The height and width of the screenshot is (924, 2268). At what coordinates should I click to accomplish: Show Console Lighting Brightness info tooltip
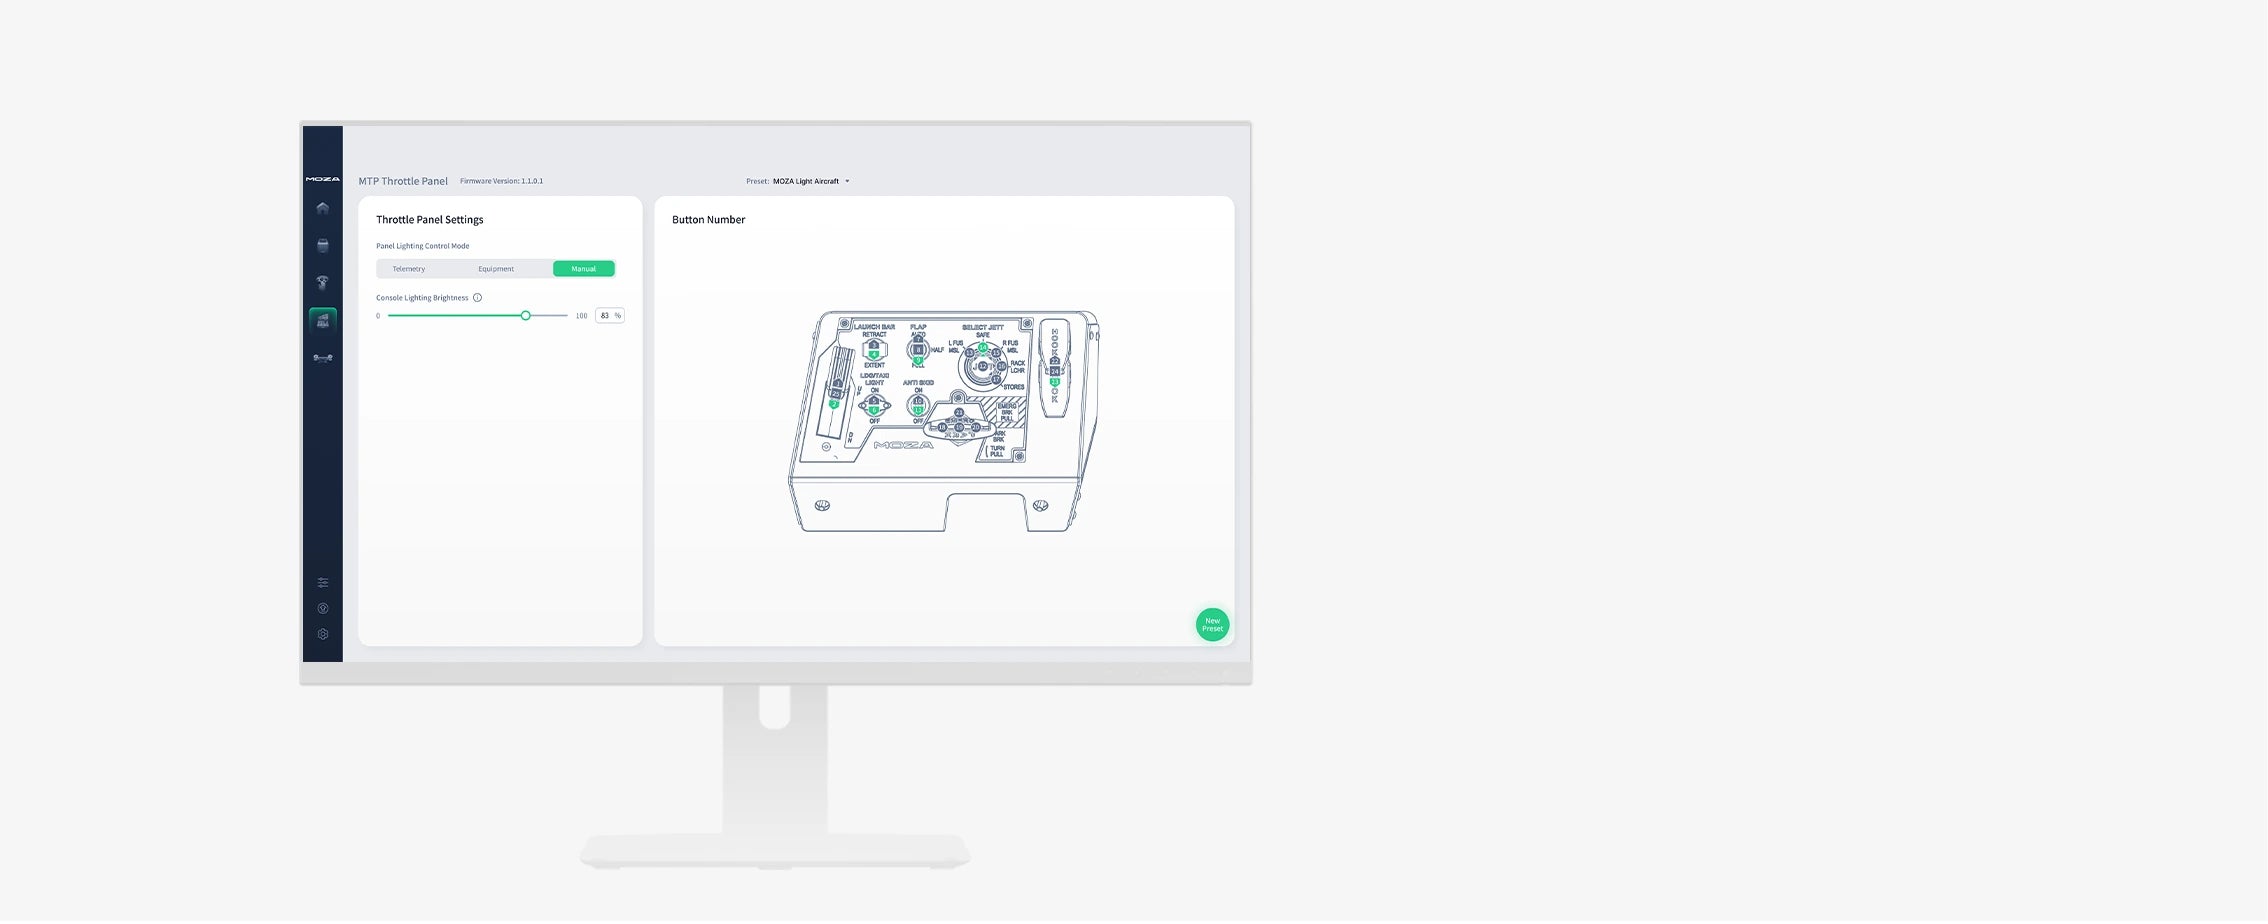coord(477,298)
